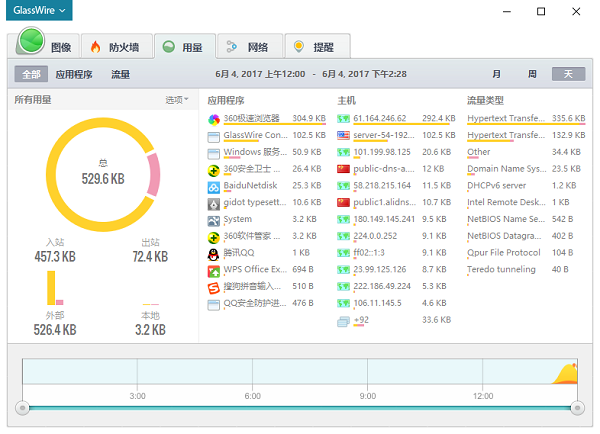Click the 搜狗拼音输入法 icon
The image size is (600, 434).
coord(214,287)
